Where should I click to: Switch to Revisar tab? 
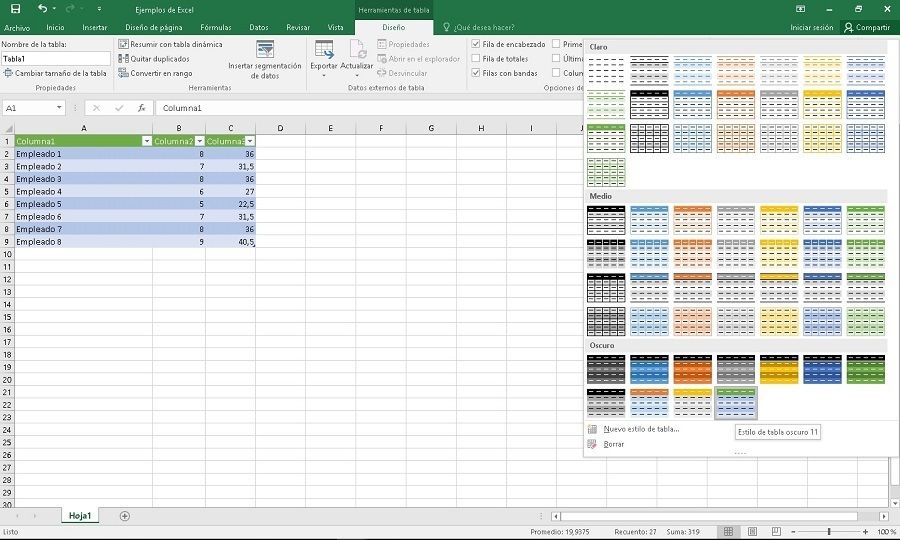point(298,28)
